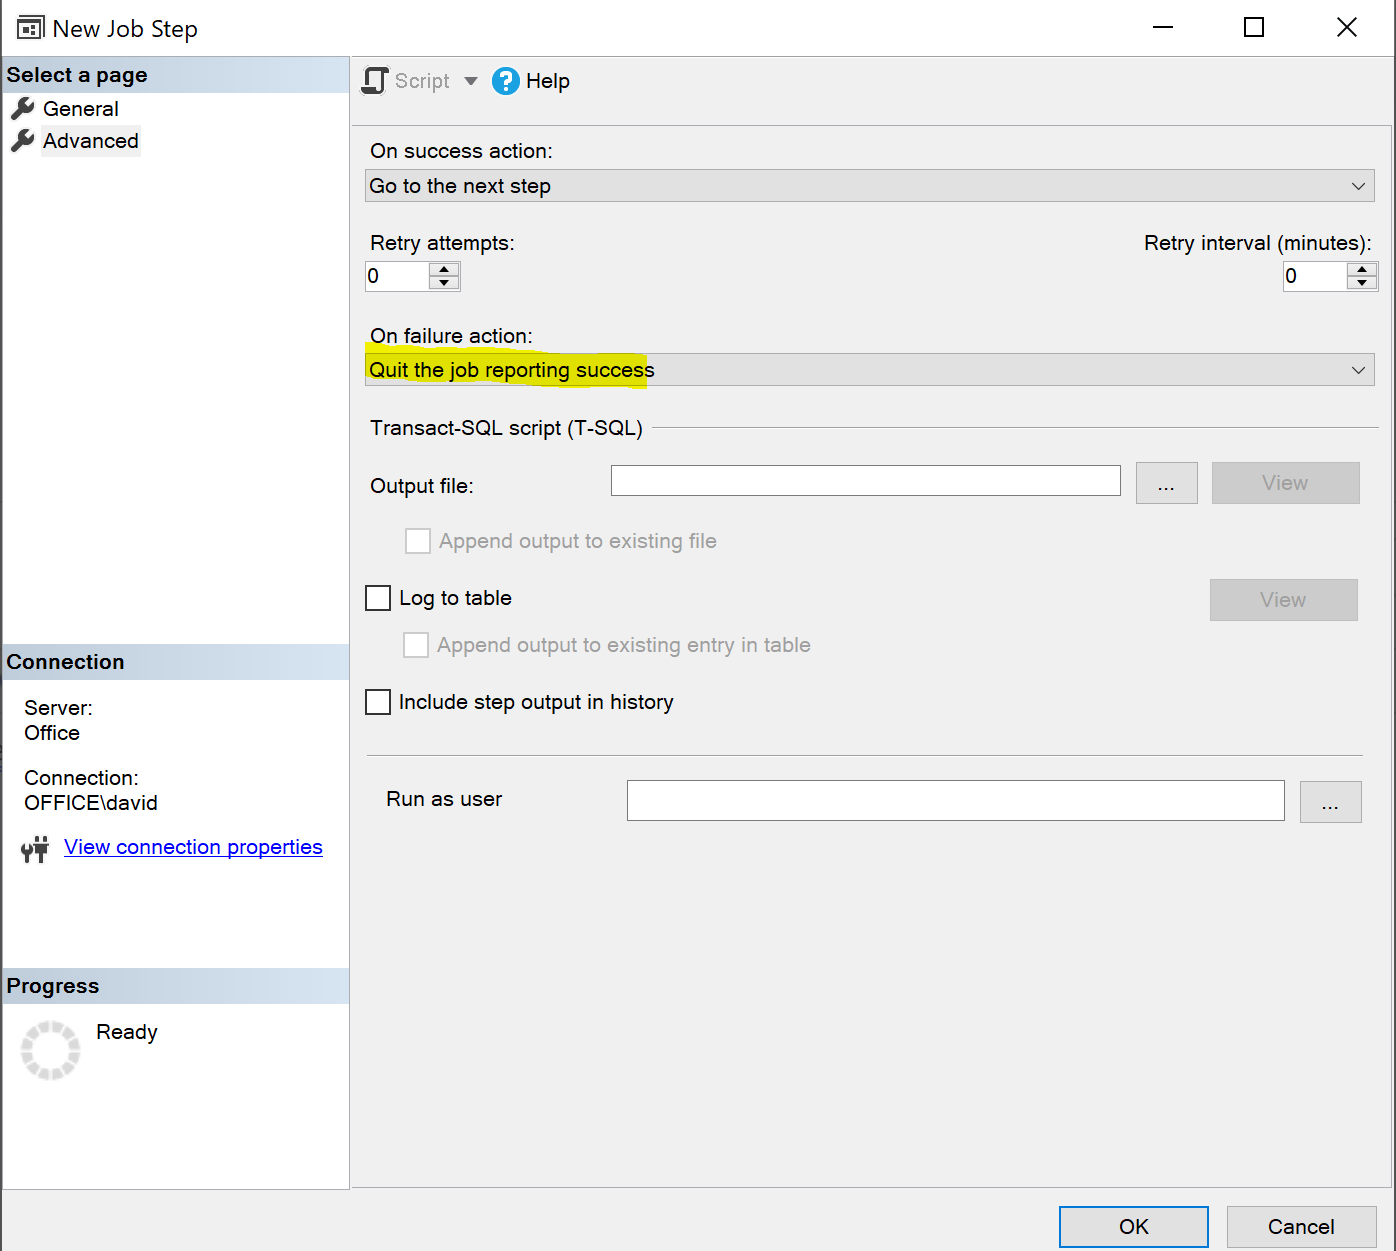Click inside the Run as user field

pyautogui.click(x=955, y=800)
